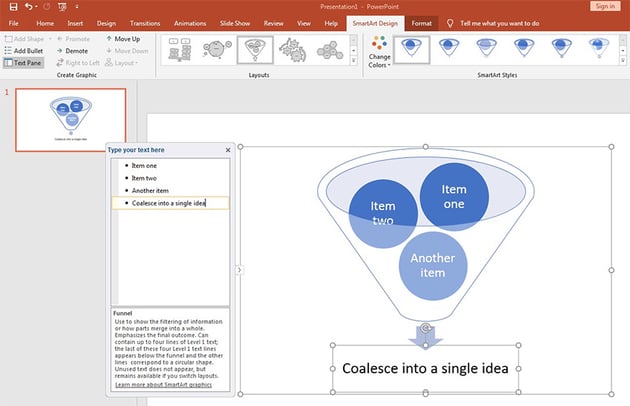Click the Save icon in title bar
630x406 pixels.
pyautogui.click(x=11, y=6)
